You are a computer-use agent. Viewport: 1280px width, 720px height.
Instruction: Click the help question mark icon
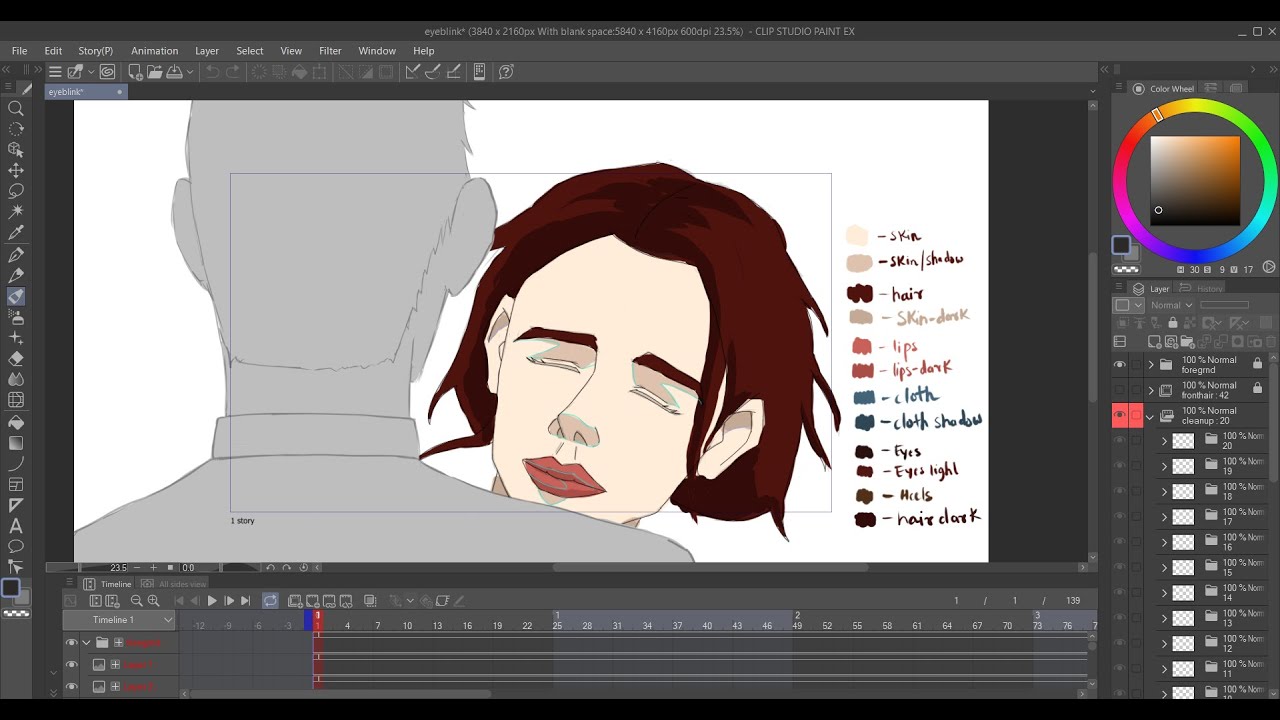[506, 72]
